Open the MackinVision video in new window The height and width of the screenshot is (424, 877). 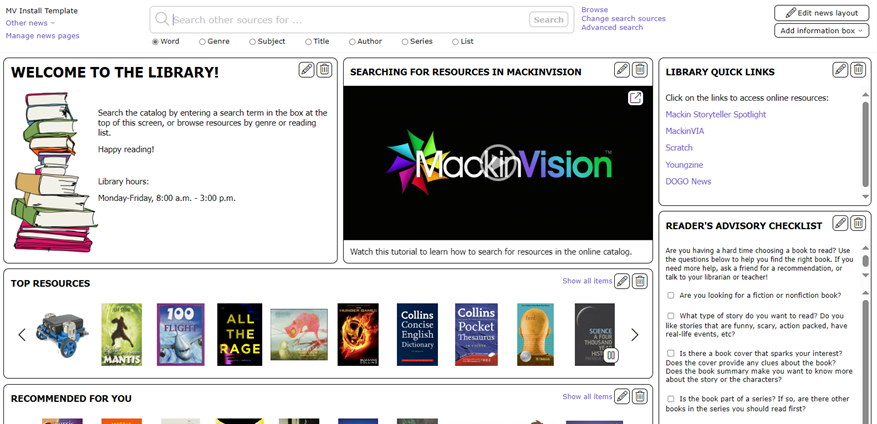pyautogui.click(x=635, y=98)
